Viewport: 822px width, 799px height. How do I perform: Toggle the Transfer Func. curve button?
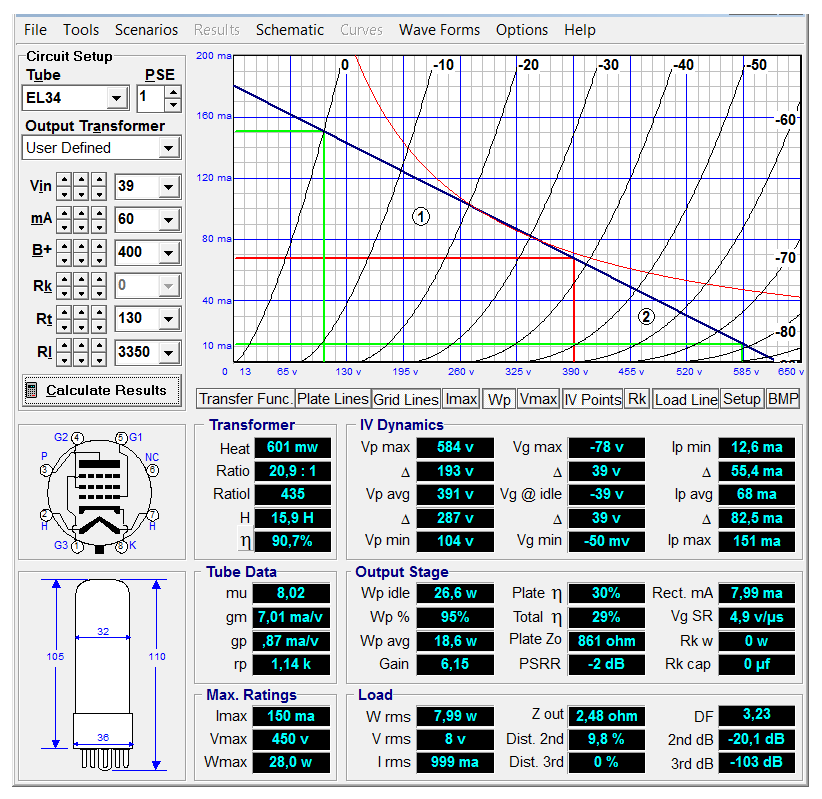pyautogui.click(x=245, y=399)
